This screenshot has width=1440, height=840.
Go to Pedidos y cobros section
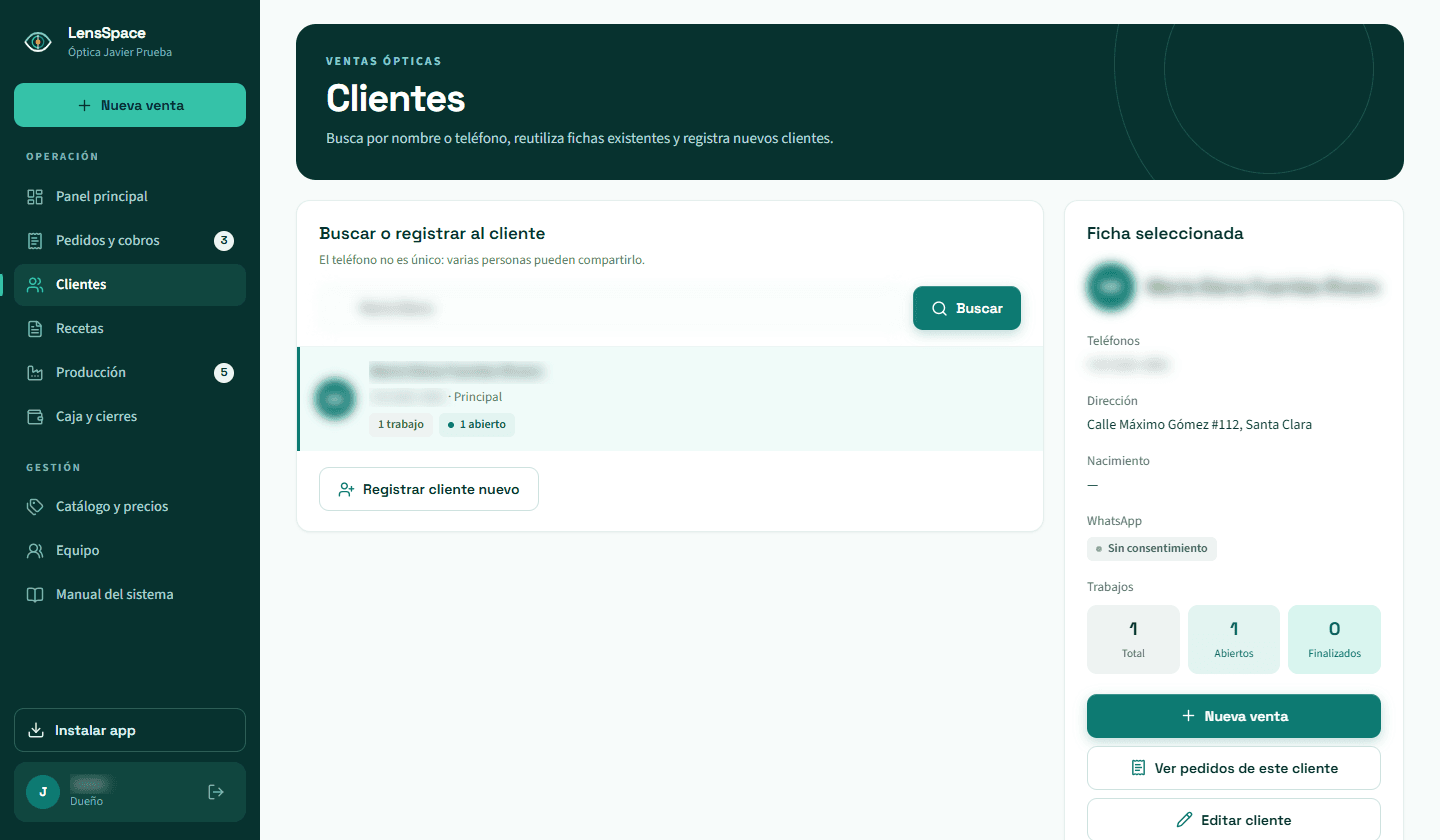point(130,241)
